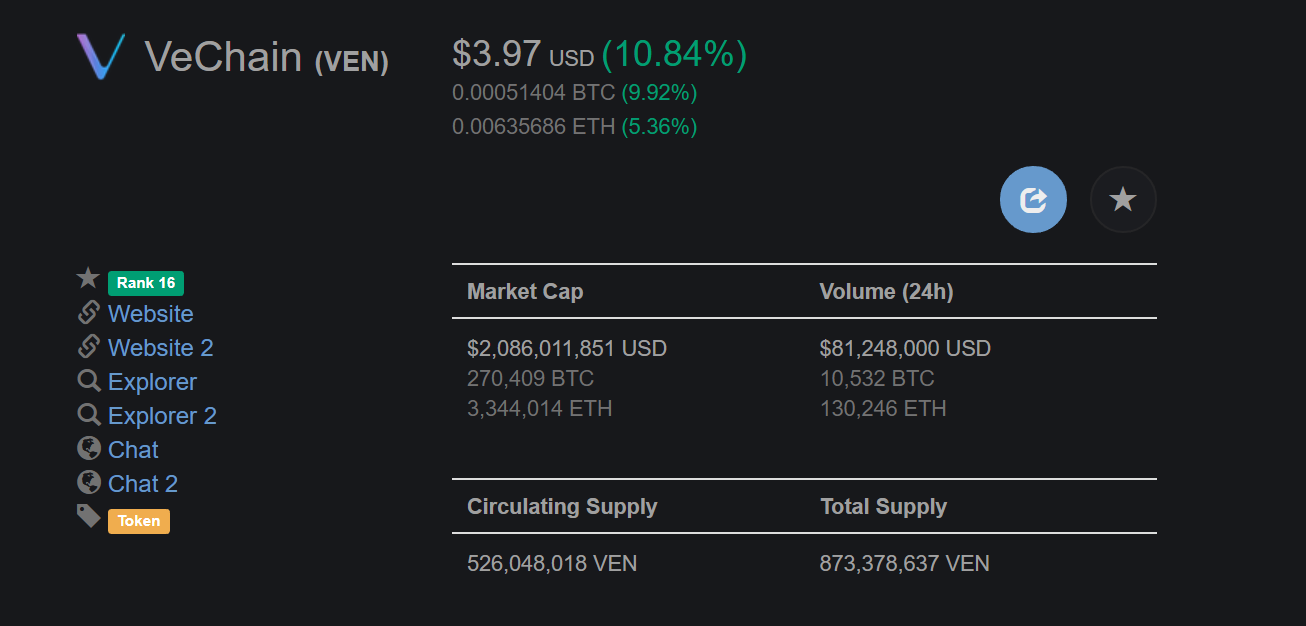The image size is (1306, 626).
Task: Click the chain-link icon beside Website
Action: coord(88,313)
